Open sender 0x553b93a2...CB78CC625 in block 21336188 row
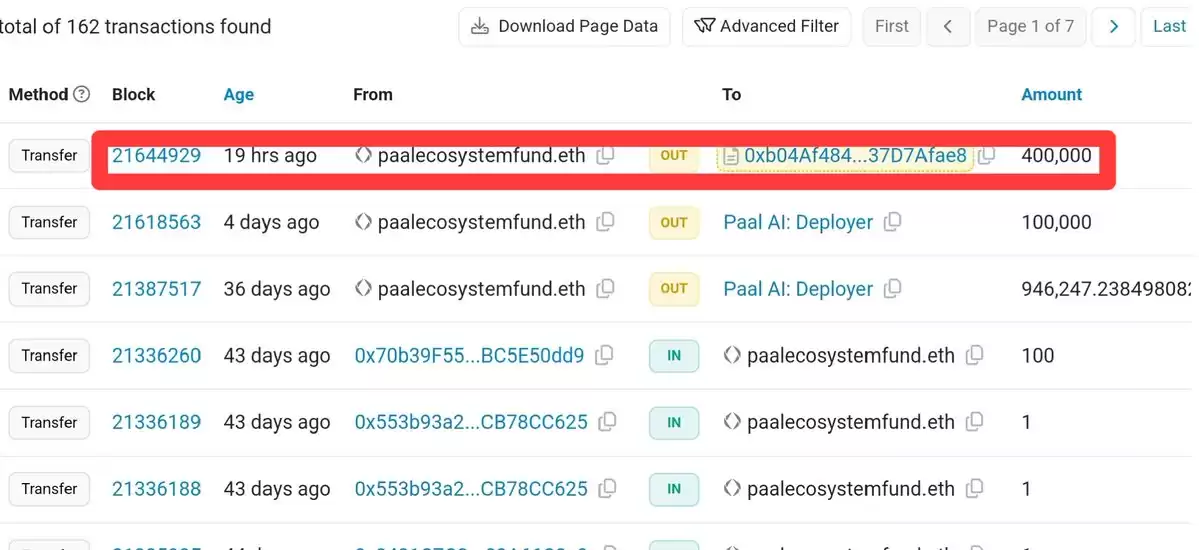1199x550 pixels. tap(471, 489)
